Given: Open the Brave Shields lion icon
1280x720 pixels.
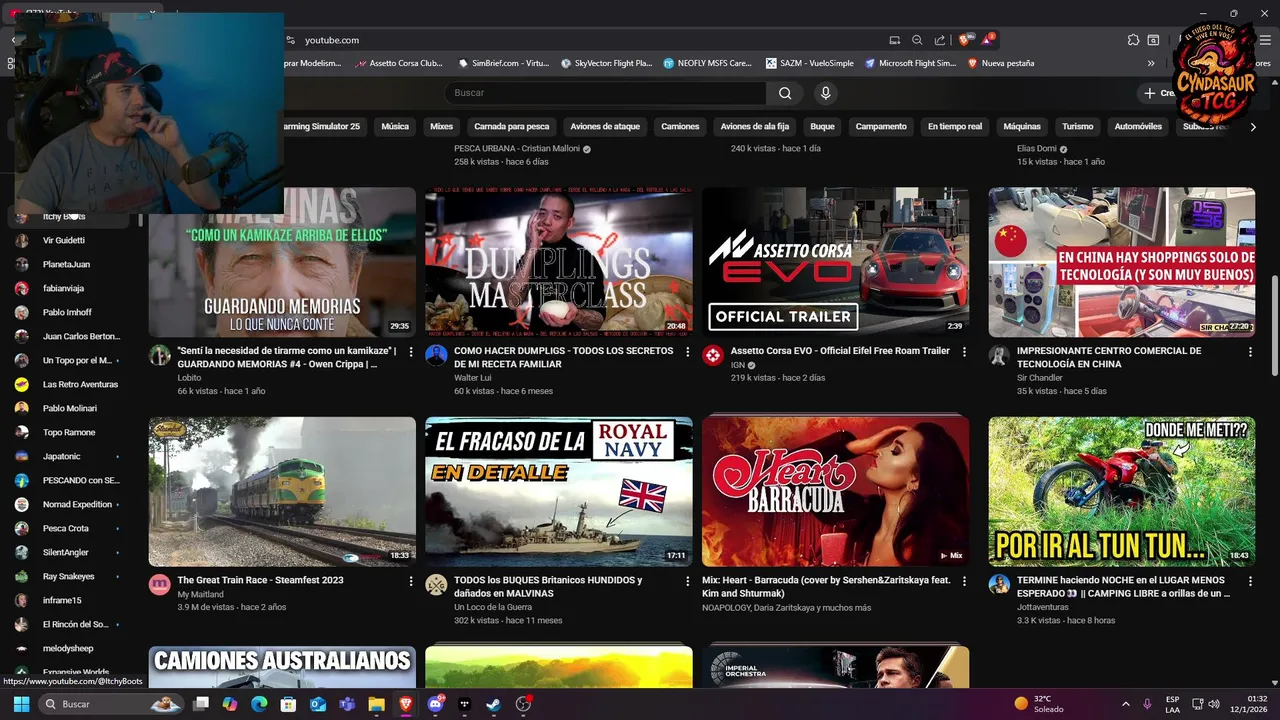Looking at the screenshot, I should (965, 40).
